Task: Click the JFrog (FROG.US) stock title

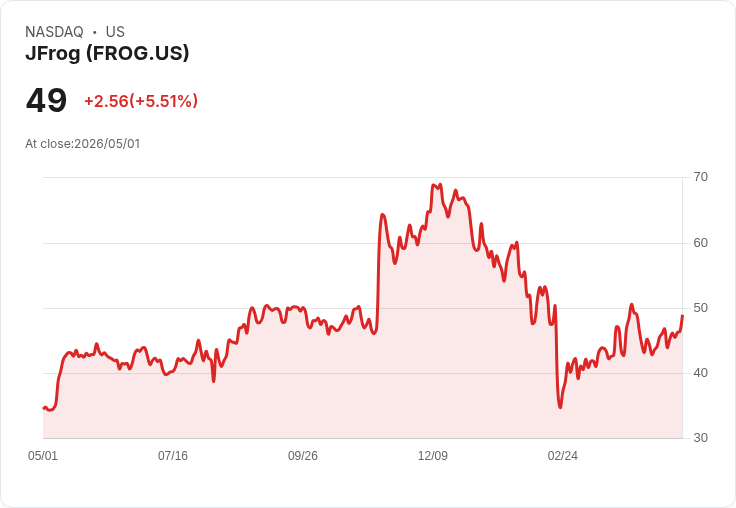Action: (x=107, y=54)
